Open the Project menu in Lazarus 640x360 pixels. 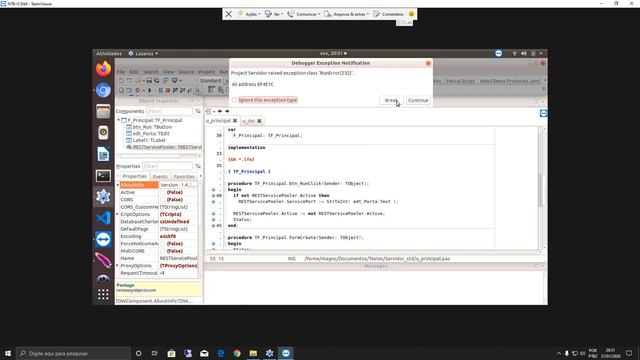click(x=207, y=72)
